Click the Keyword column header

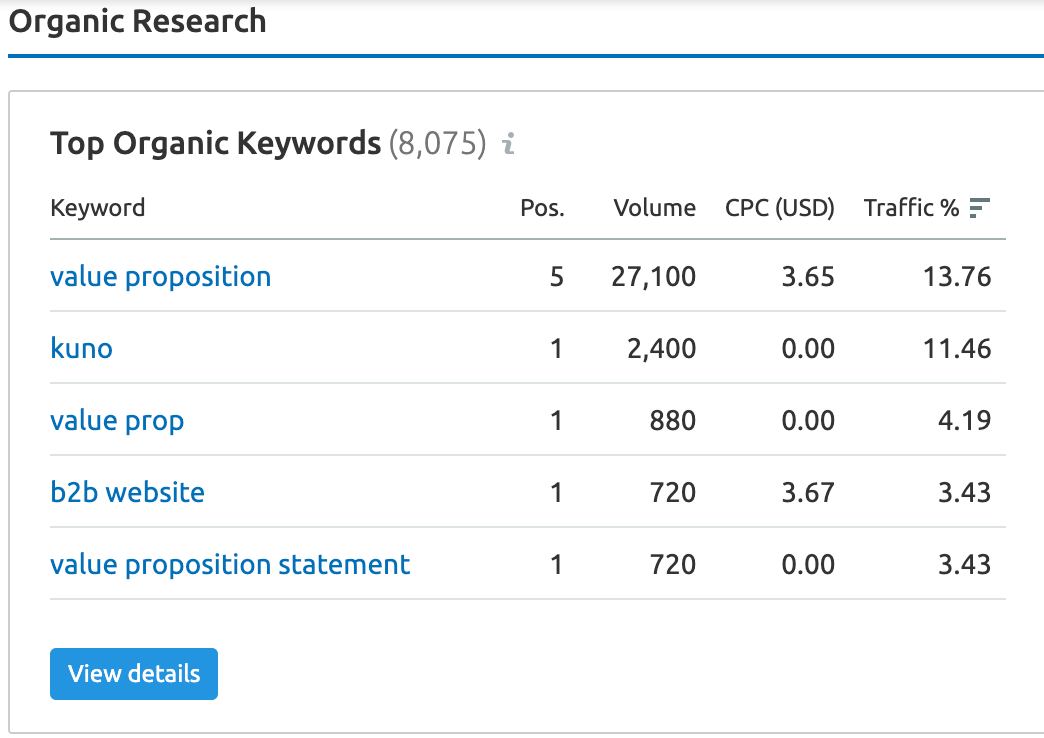pyautogui.click(x=97, y=208)
